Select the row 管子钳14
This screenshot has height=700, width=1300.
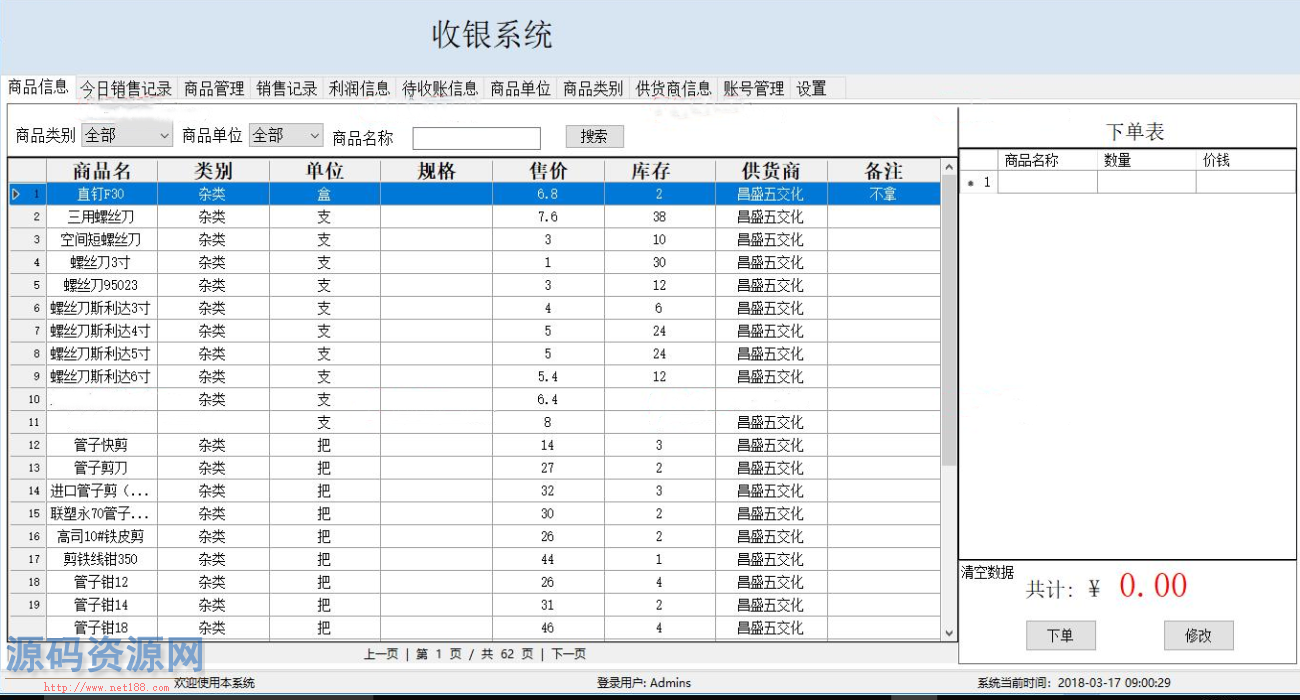click(x=475, y=605)
